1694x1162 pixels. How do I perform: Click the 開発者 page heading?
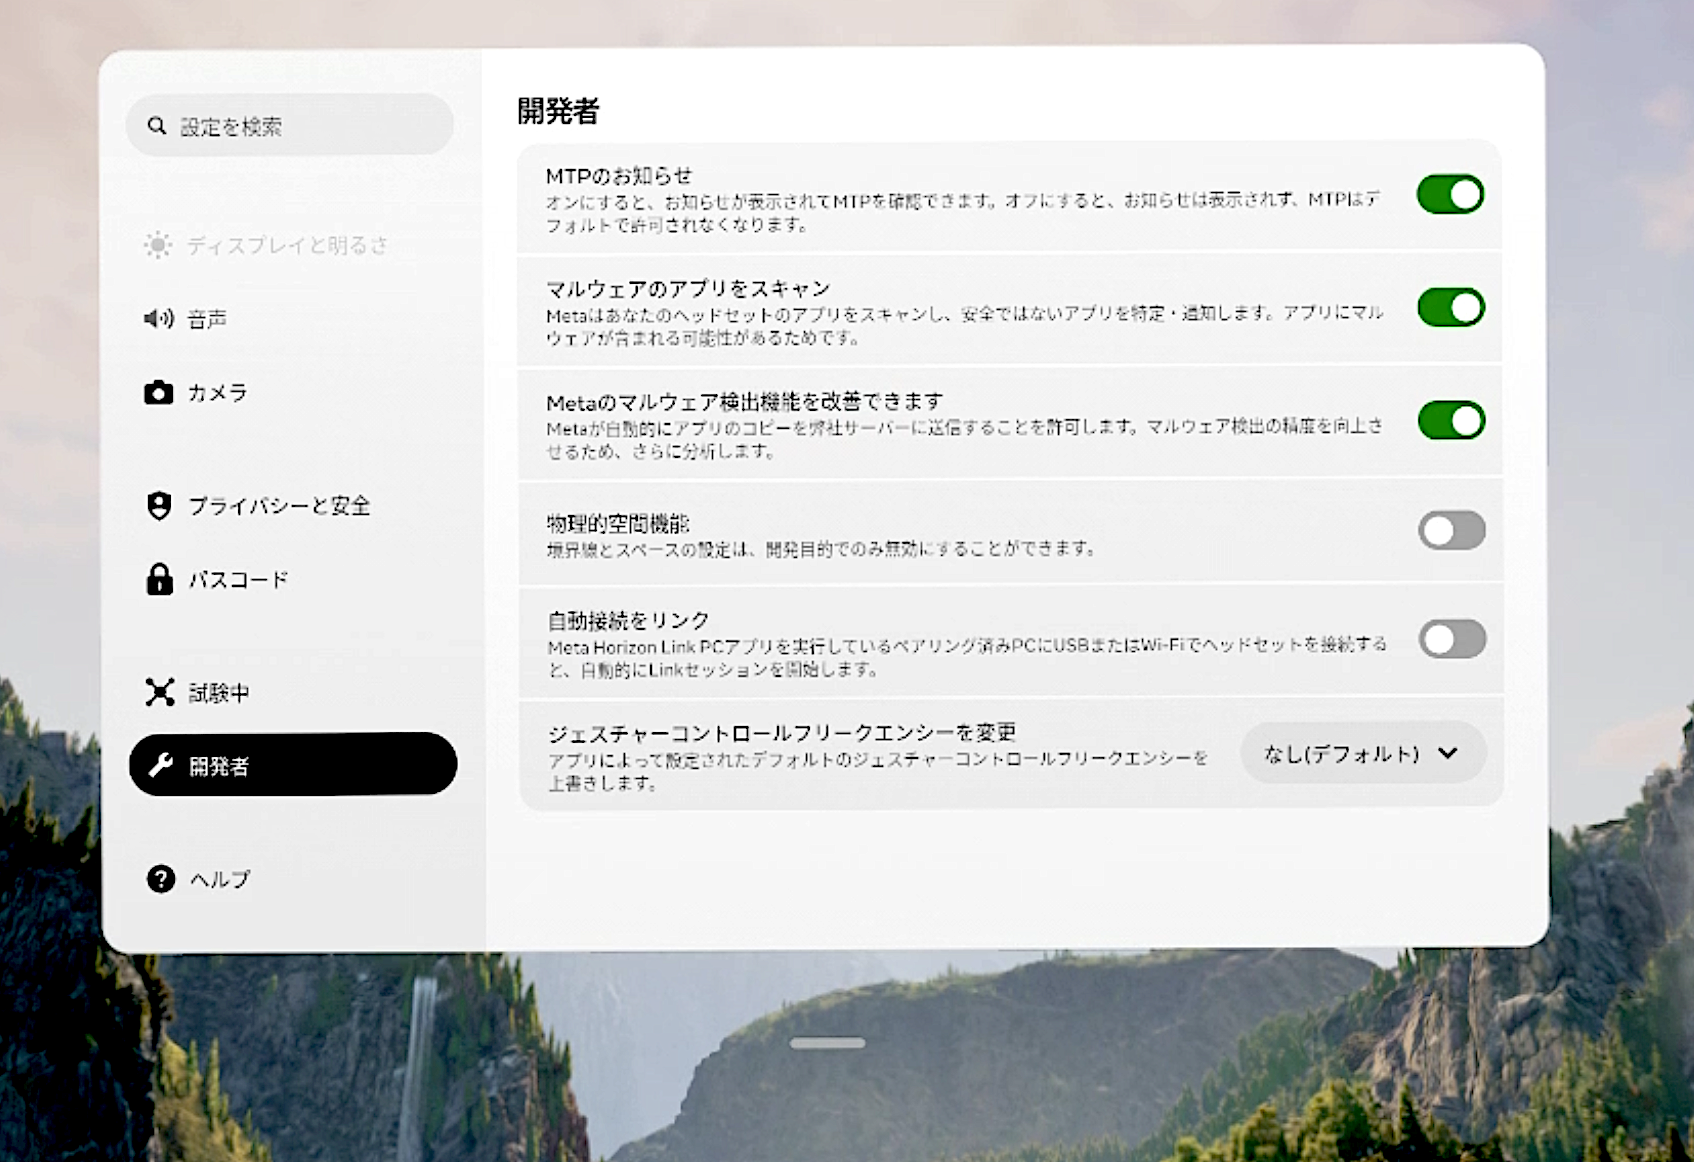558,111
